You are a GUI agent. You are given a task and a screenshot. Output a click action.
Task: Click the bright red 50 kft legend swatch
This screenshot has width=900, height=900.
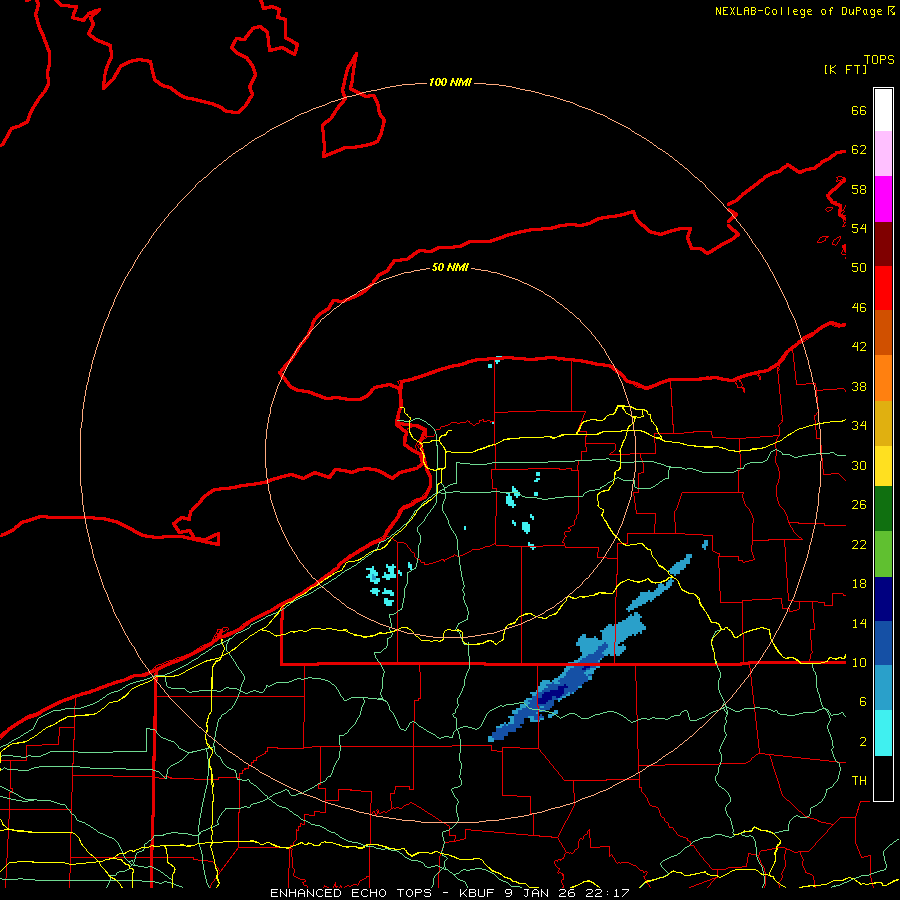pyautogui.click(x=883, y=288)
